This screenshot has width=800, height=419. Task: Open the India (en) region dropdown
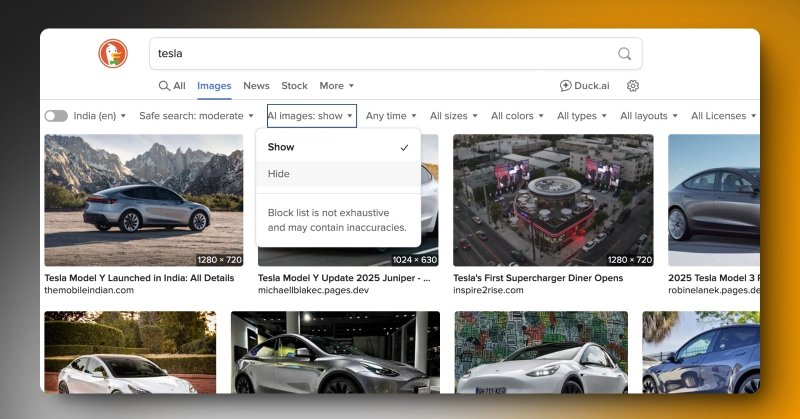[99, 116]
